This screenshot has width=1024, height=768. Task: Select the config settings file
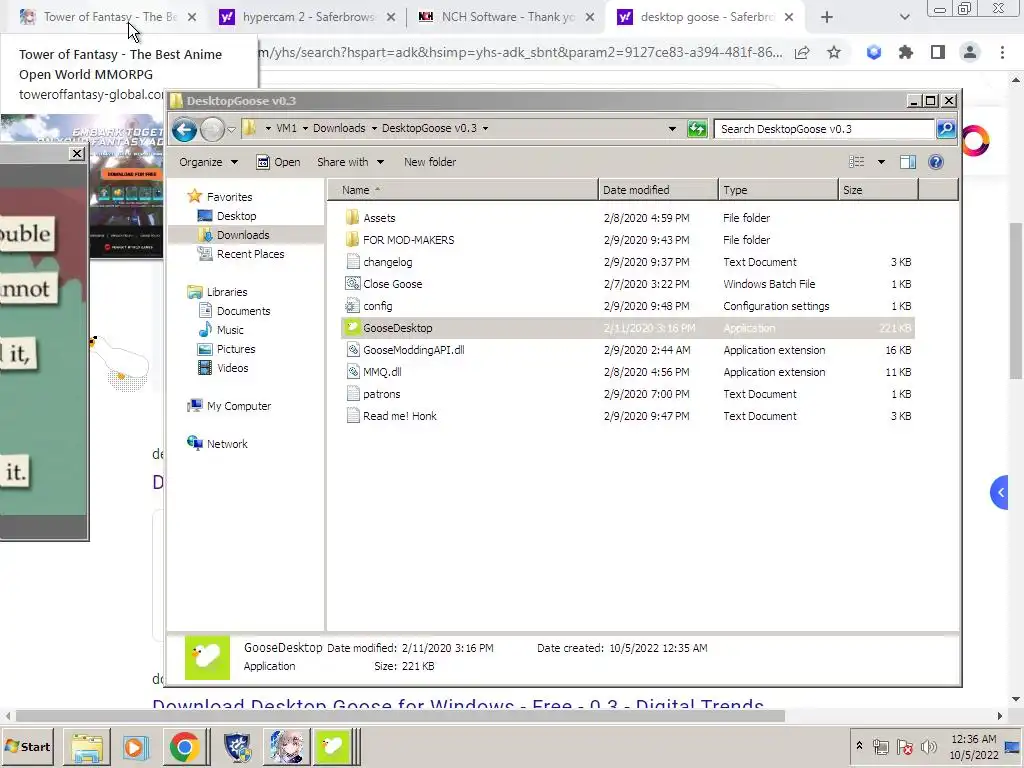pyautogui.click(x=369, y=306)
